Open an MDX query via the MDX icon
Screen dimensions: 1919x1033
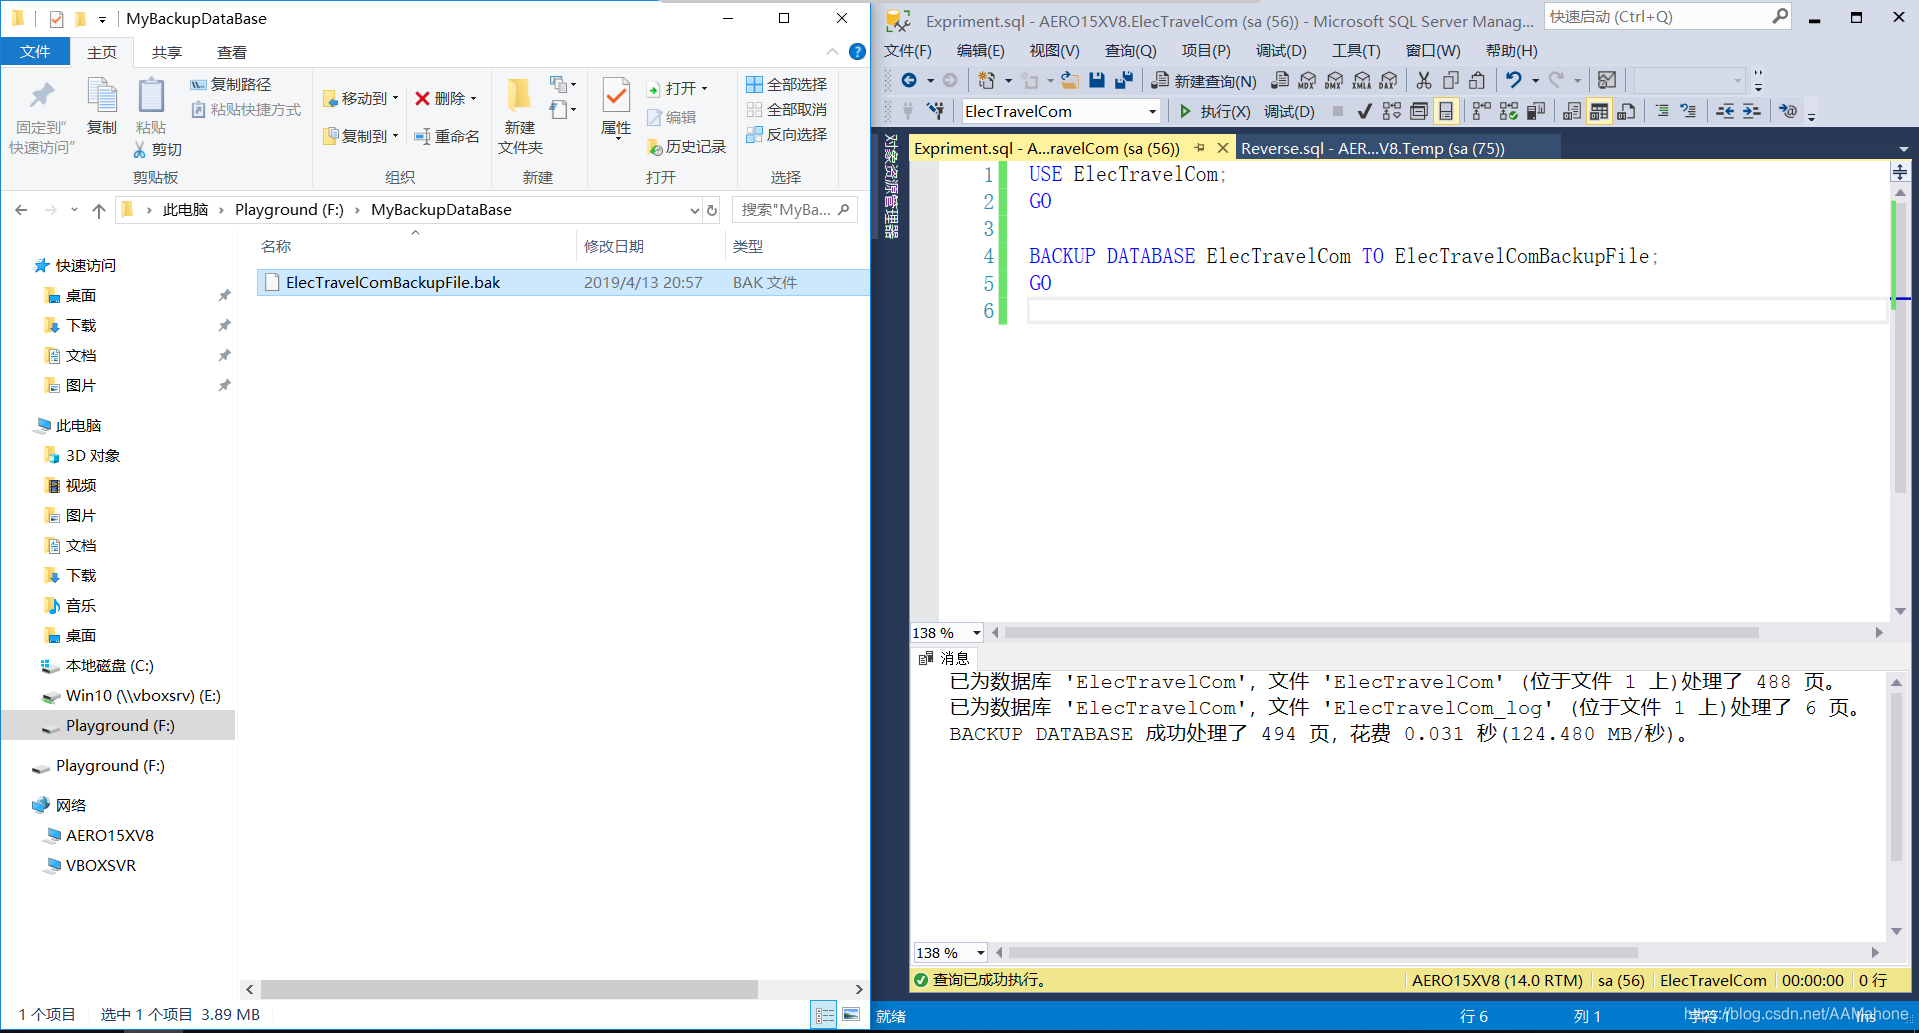click(x=1306, y=80)
